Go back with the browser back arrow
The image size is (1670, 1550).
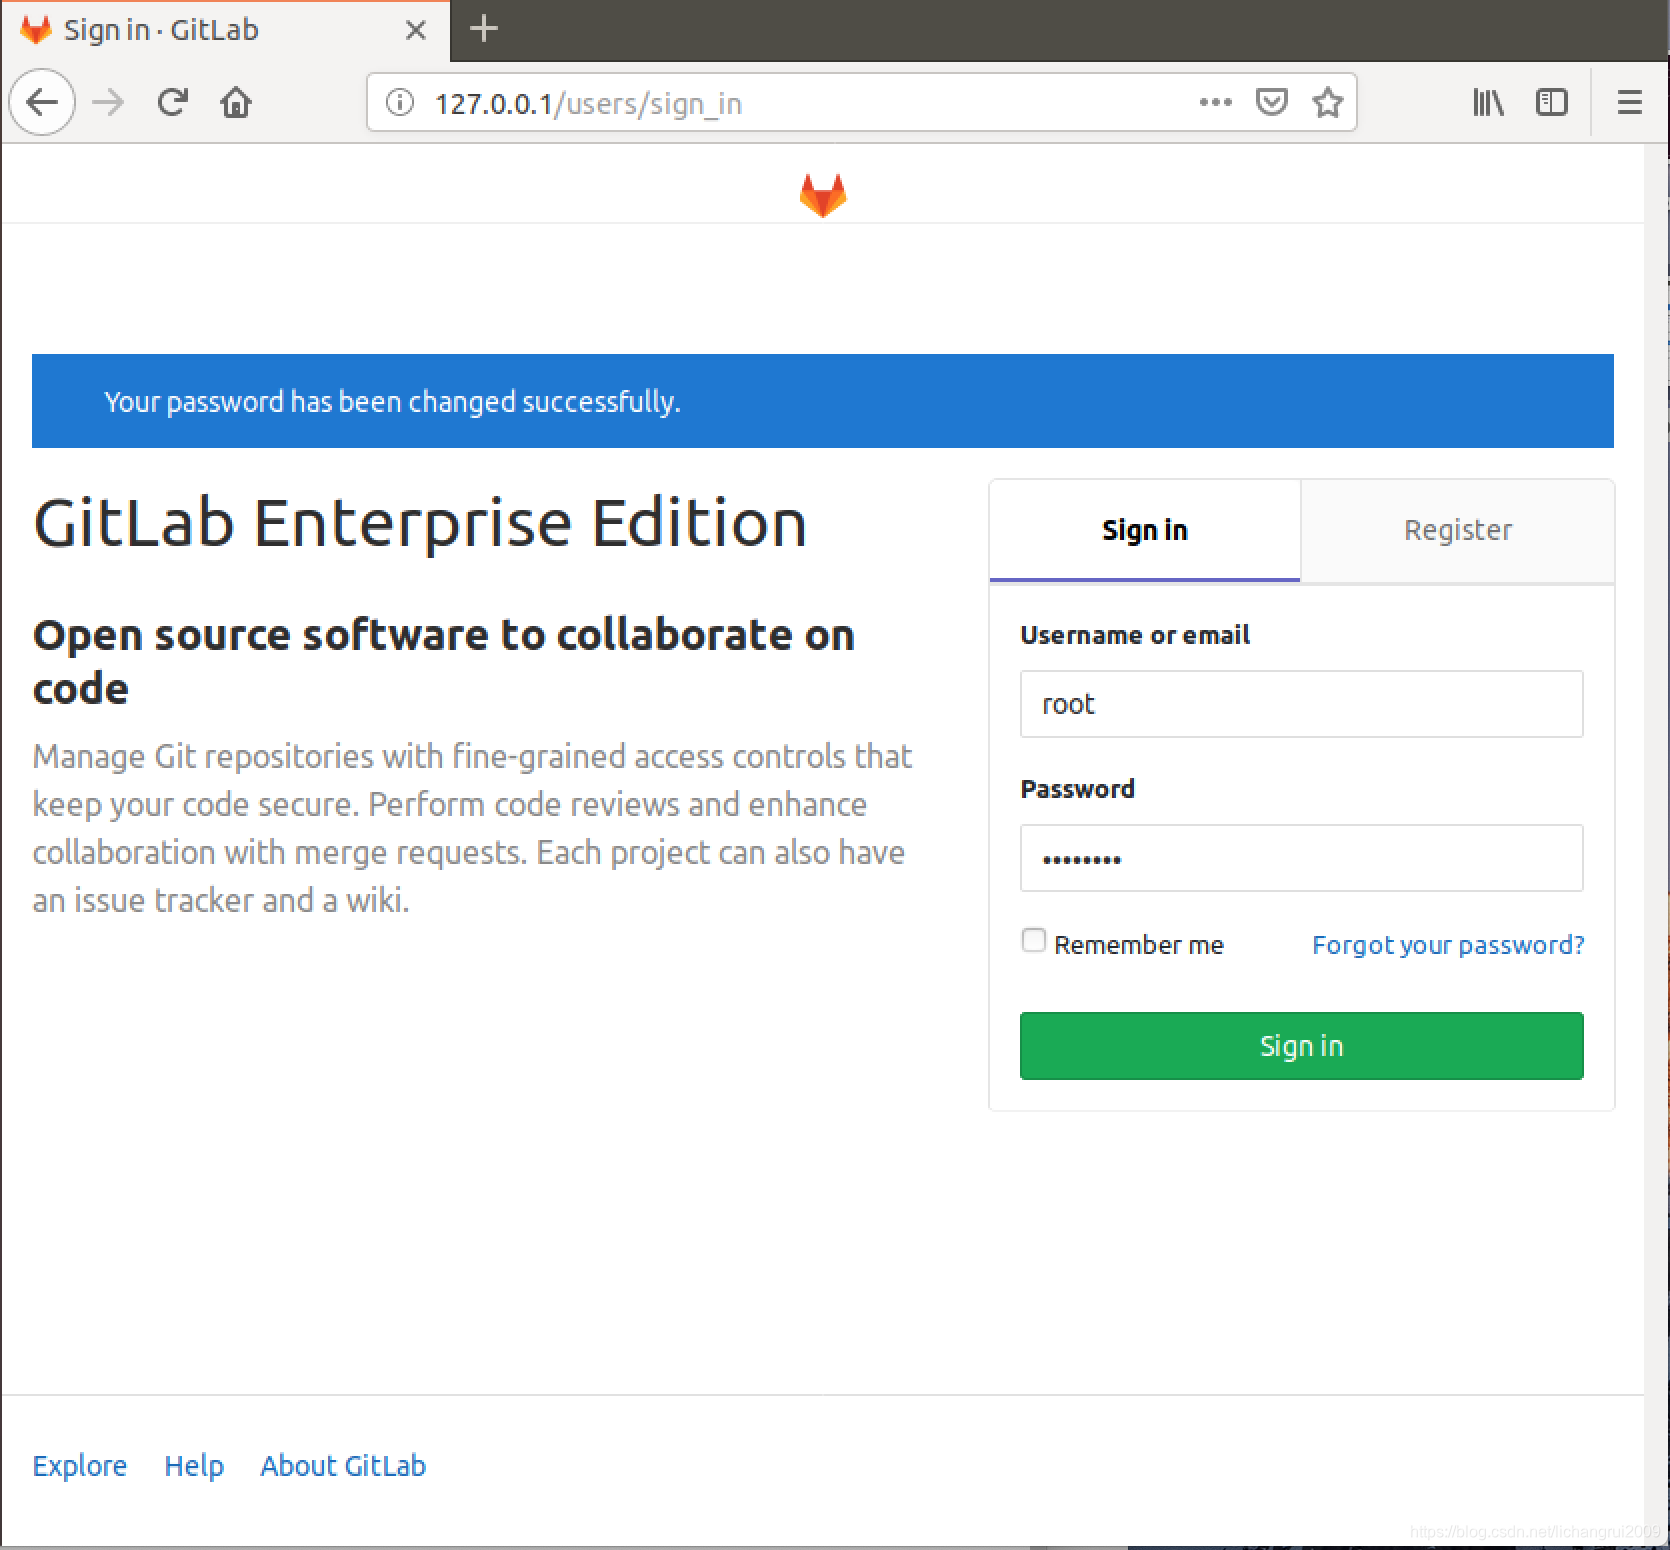(x=42, y=102)
